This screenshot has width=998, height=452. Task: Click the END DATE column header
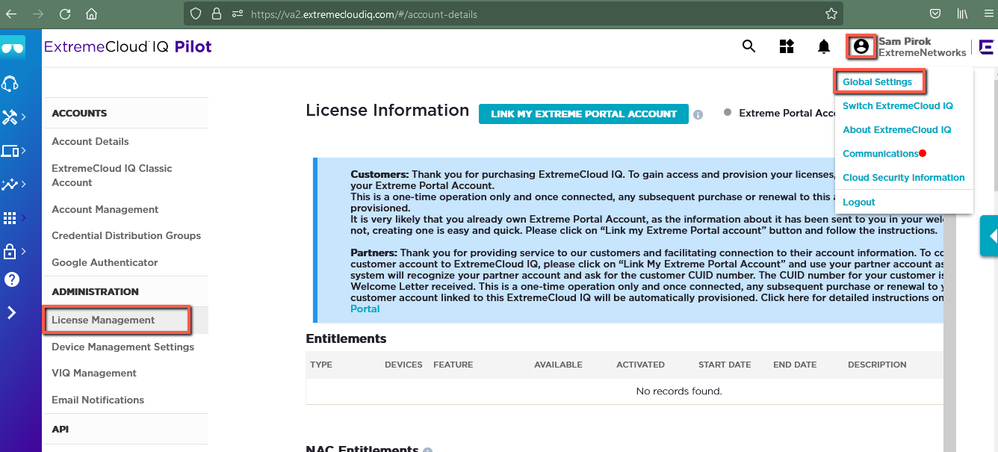[794, 365]
